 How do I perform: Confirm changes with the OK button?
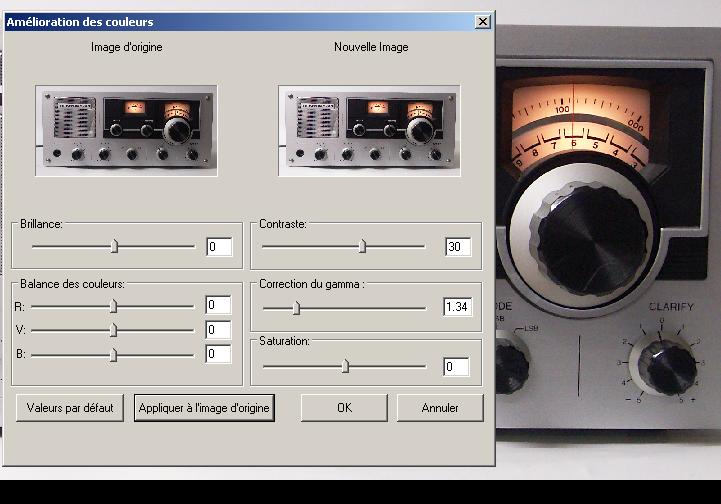tap(344, 408)
